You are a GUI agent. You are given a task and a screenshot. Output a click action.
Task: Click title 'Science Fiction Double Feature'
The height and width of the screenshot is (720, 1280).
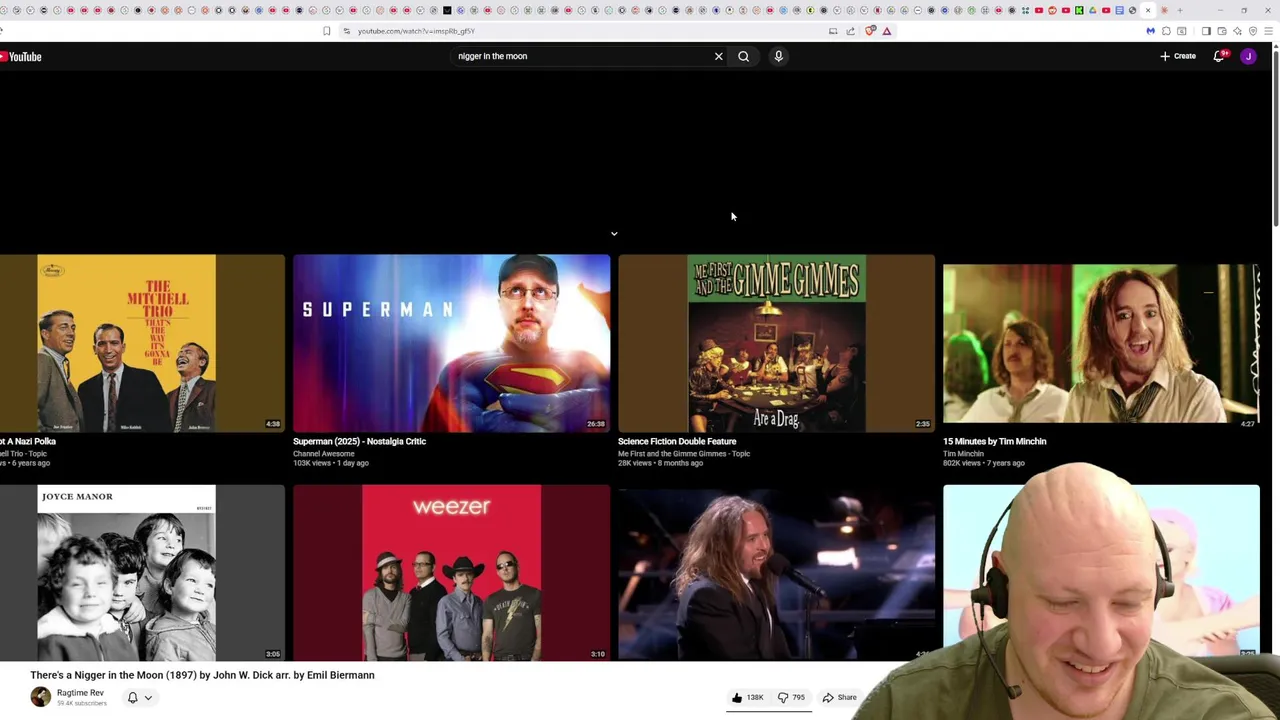(x=677, y=441)
